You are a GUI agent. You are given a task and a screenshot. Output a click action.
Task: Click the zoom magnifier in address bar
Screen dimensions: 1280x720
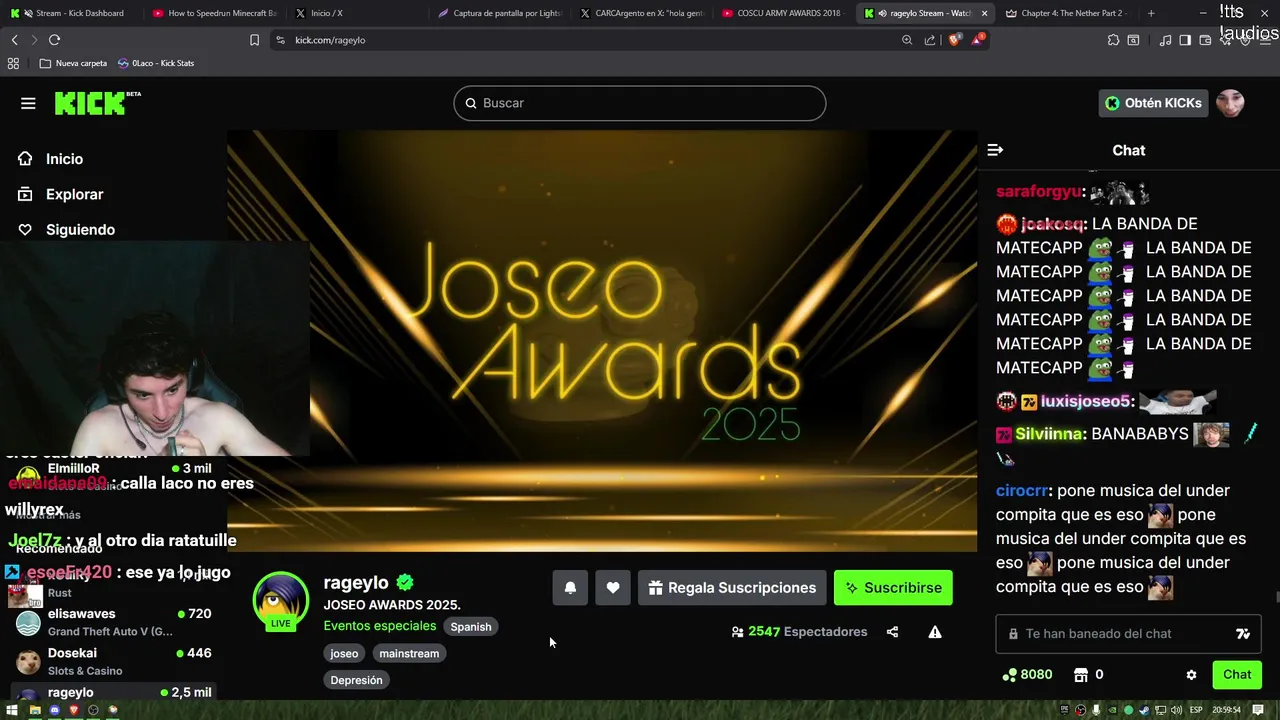[x=907, y=40]
